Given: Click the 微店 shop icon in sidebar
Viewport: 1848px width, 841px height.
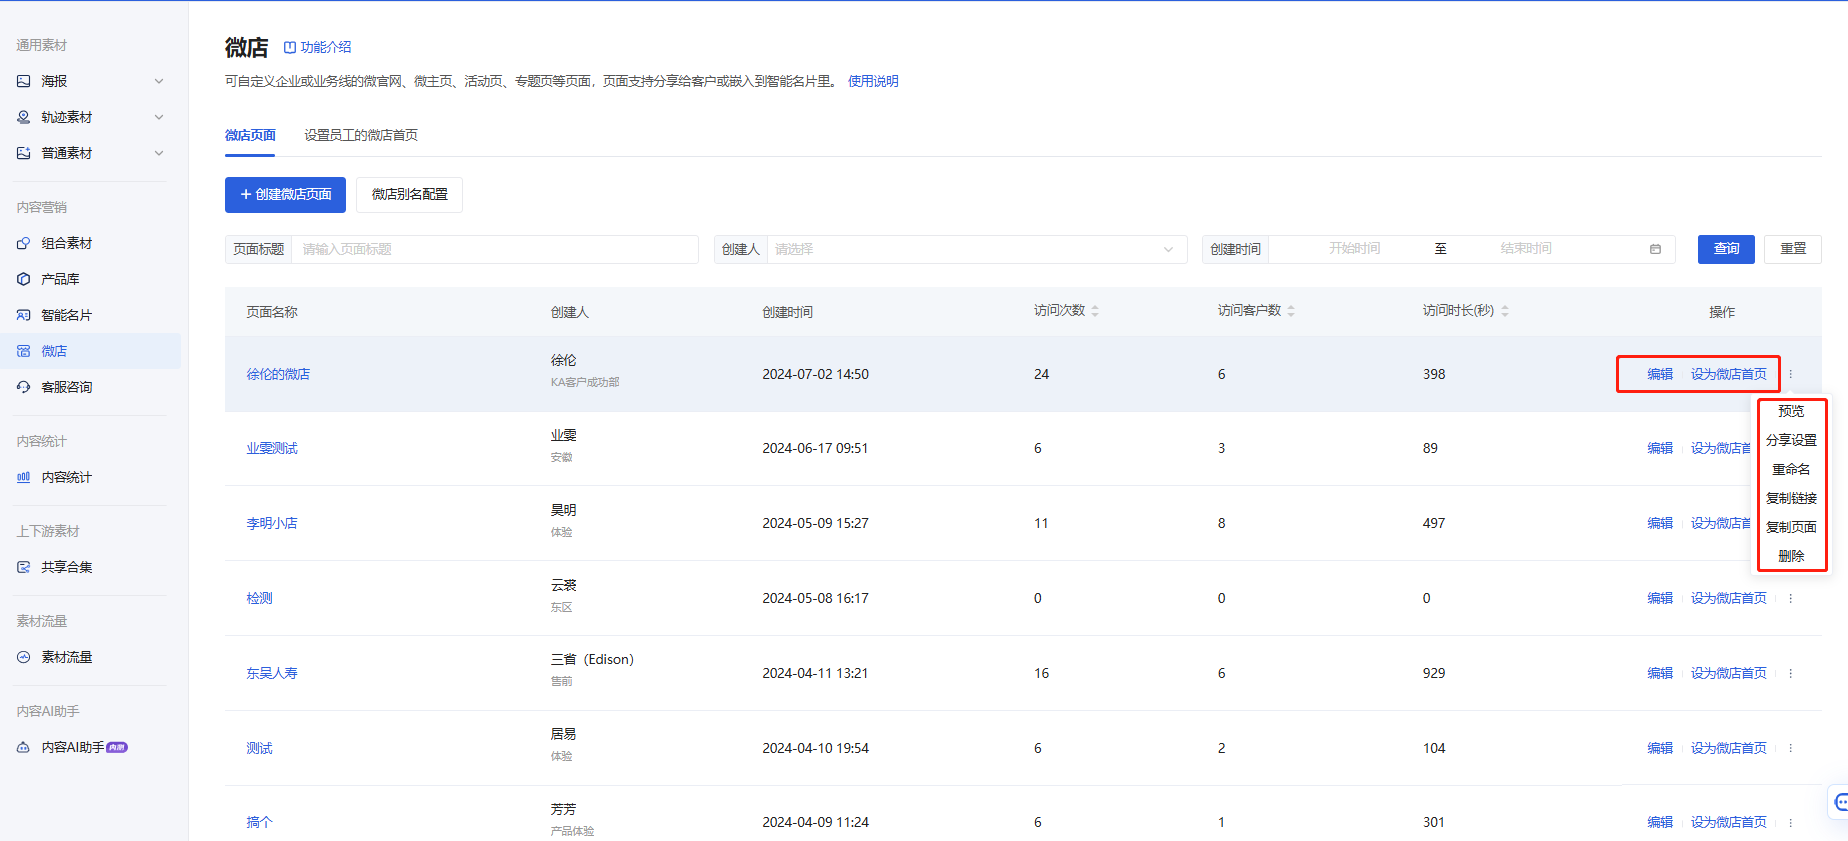Looking at the screenshot, I should click(x=24, y=351).
